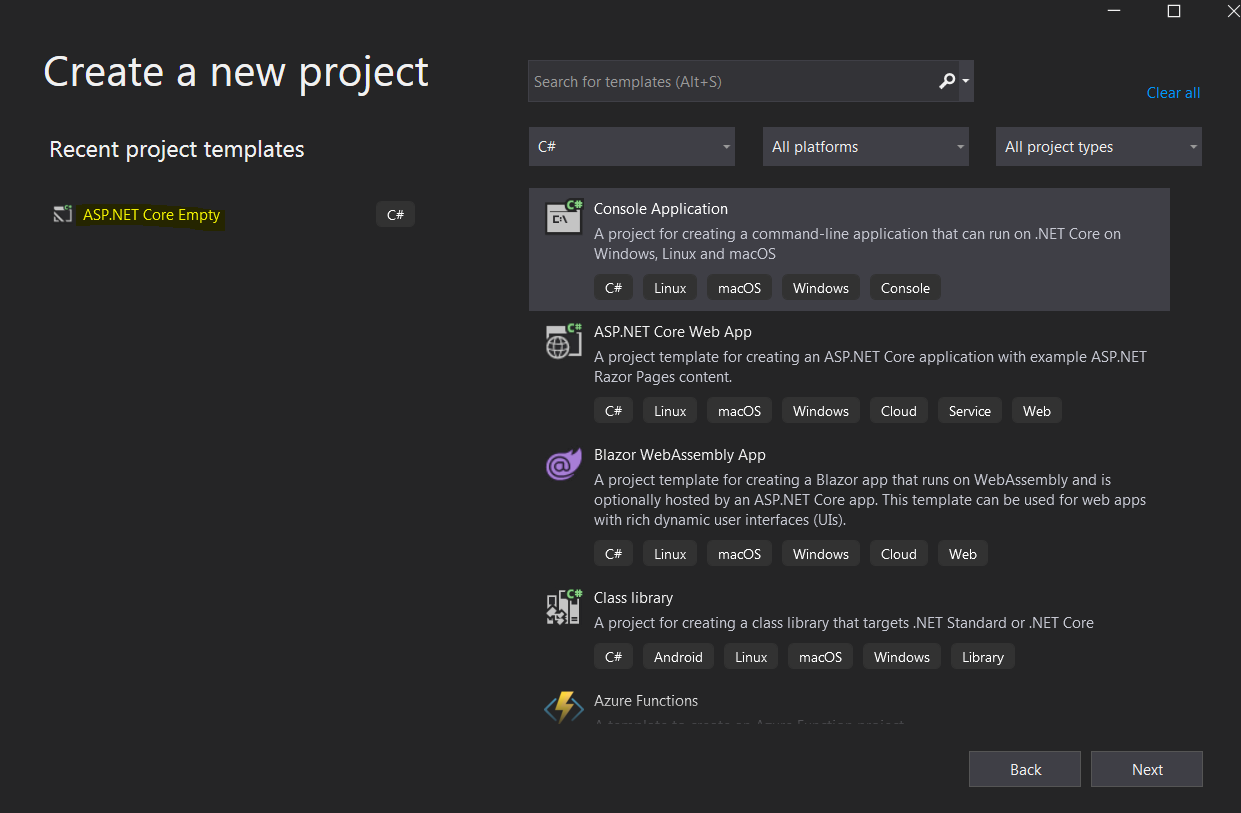Click the Web tag under ASP.NET Core Web App
The image size is (1241, 813).
[x=1037, y=411]
